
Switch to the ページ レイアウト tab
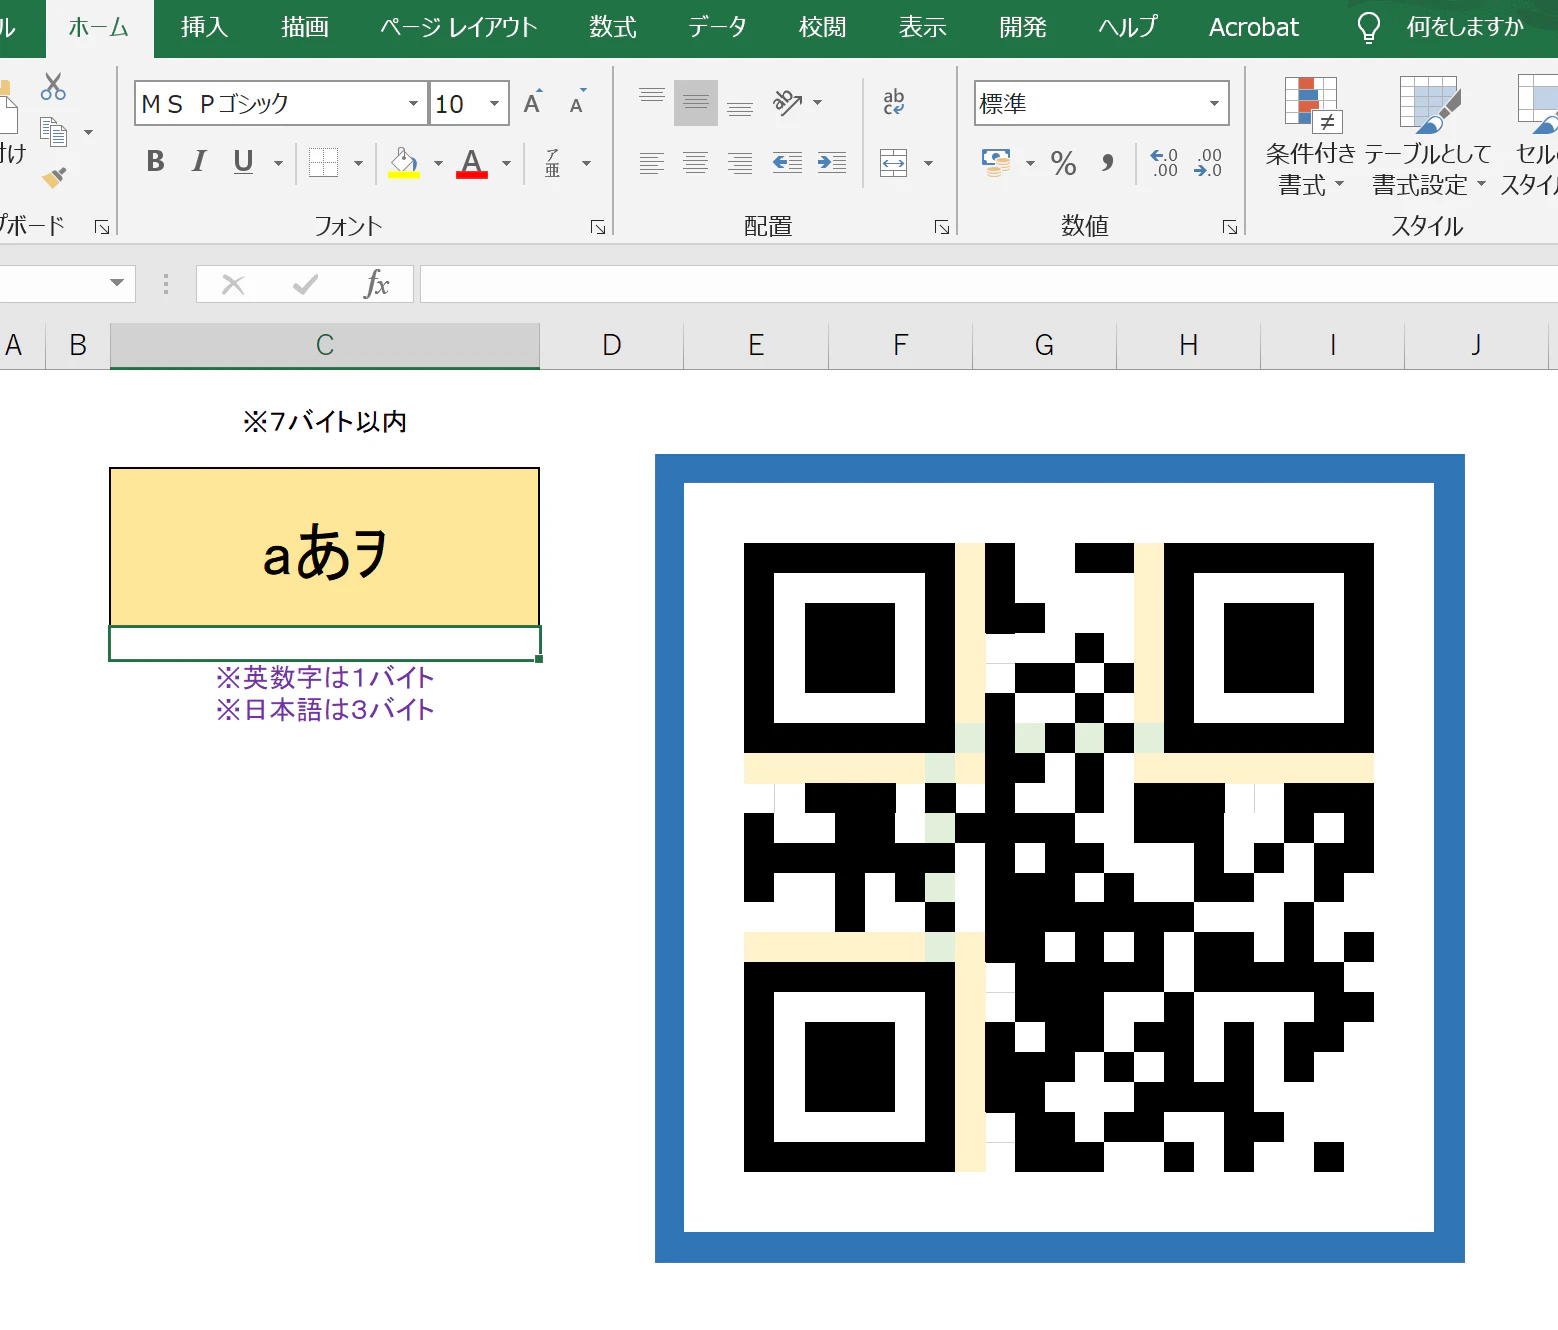point(459,27)
